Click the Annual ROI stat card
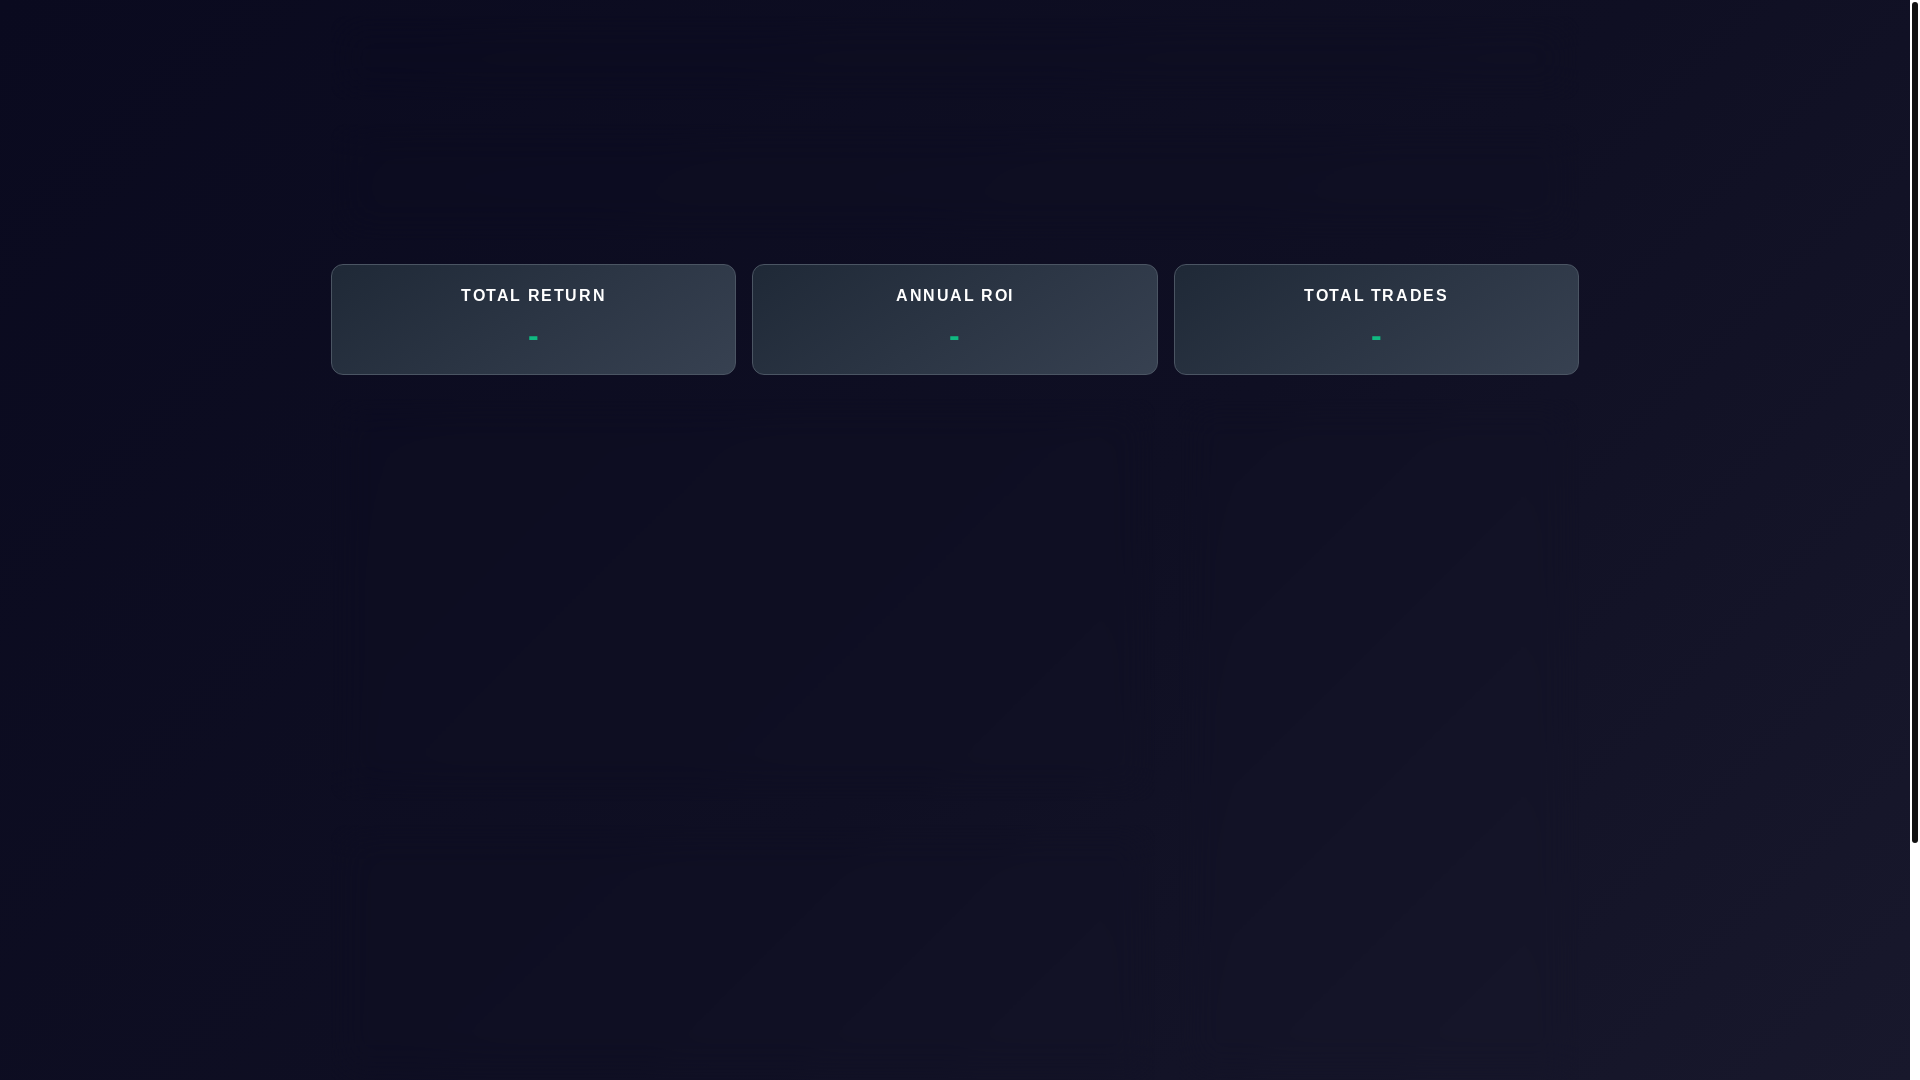The image size is (1920, 1080). point(954,319)
